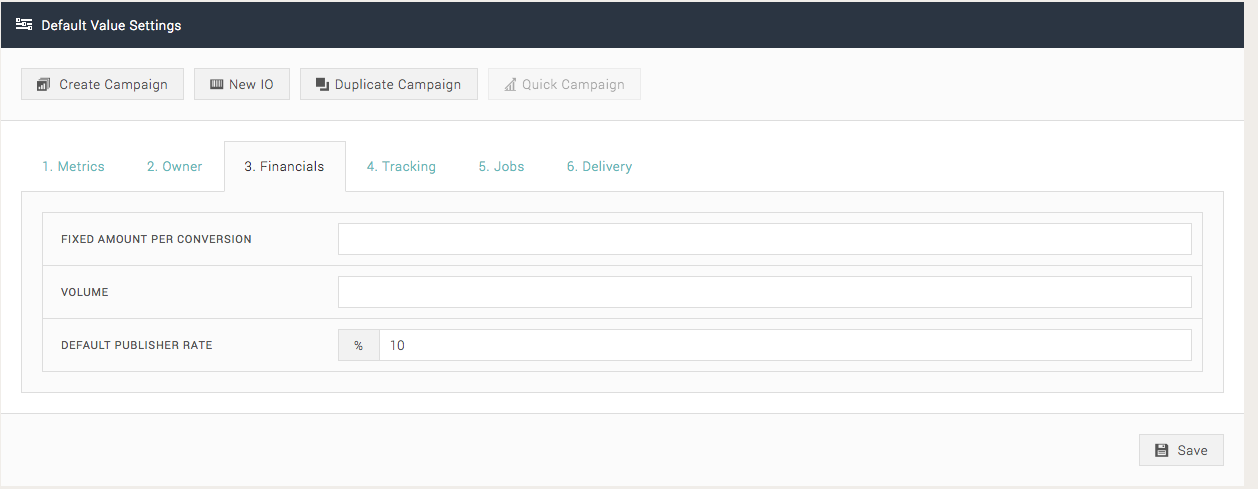Click the Default Value Settings title
The height and width of the screenshot is (489, 1258).
(111, 25)
